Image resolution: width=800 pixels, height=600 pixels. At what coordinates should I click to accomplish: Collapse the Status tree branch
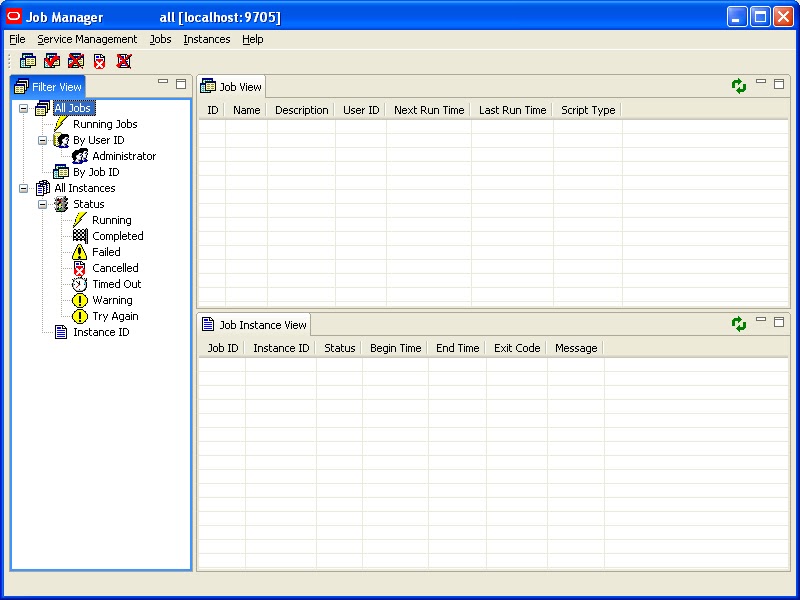(41, 204)
